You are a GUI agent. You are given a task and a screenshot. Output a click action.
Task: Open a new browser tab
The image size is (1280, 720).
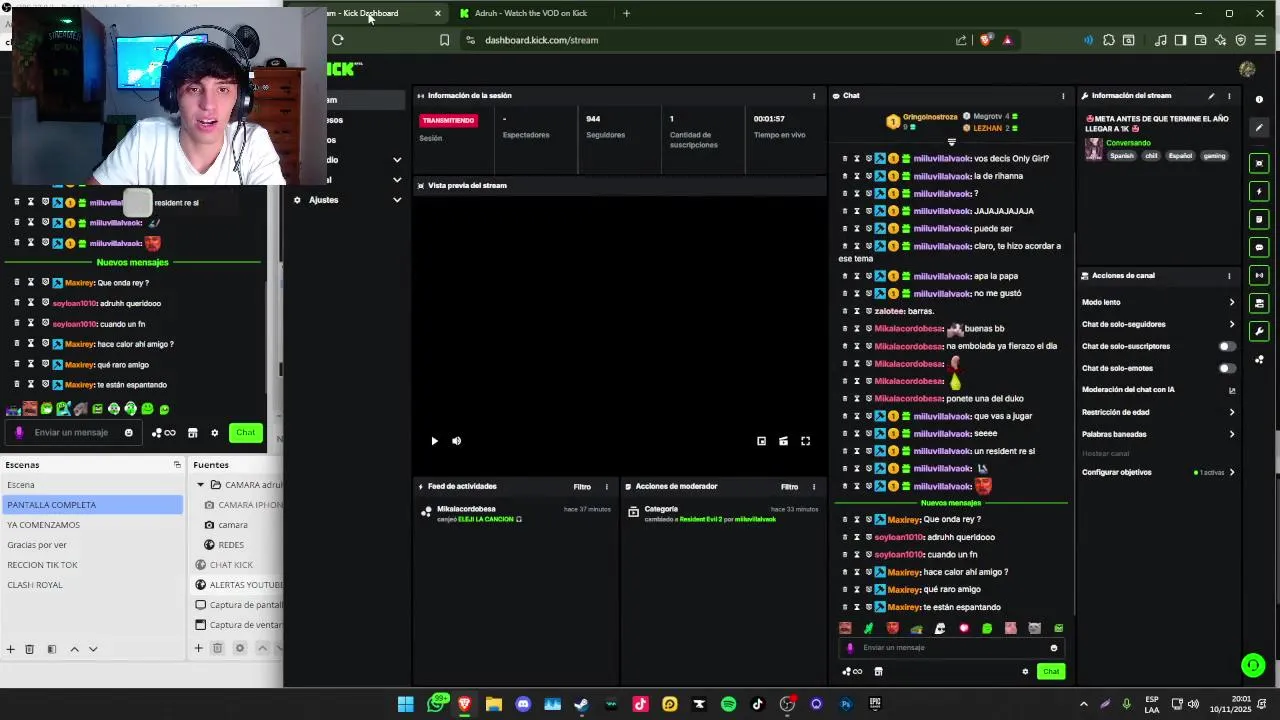626,13
